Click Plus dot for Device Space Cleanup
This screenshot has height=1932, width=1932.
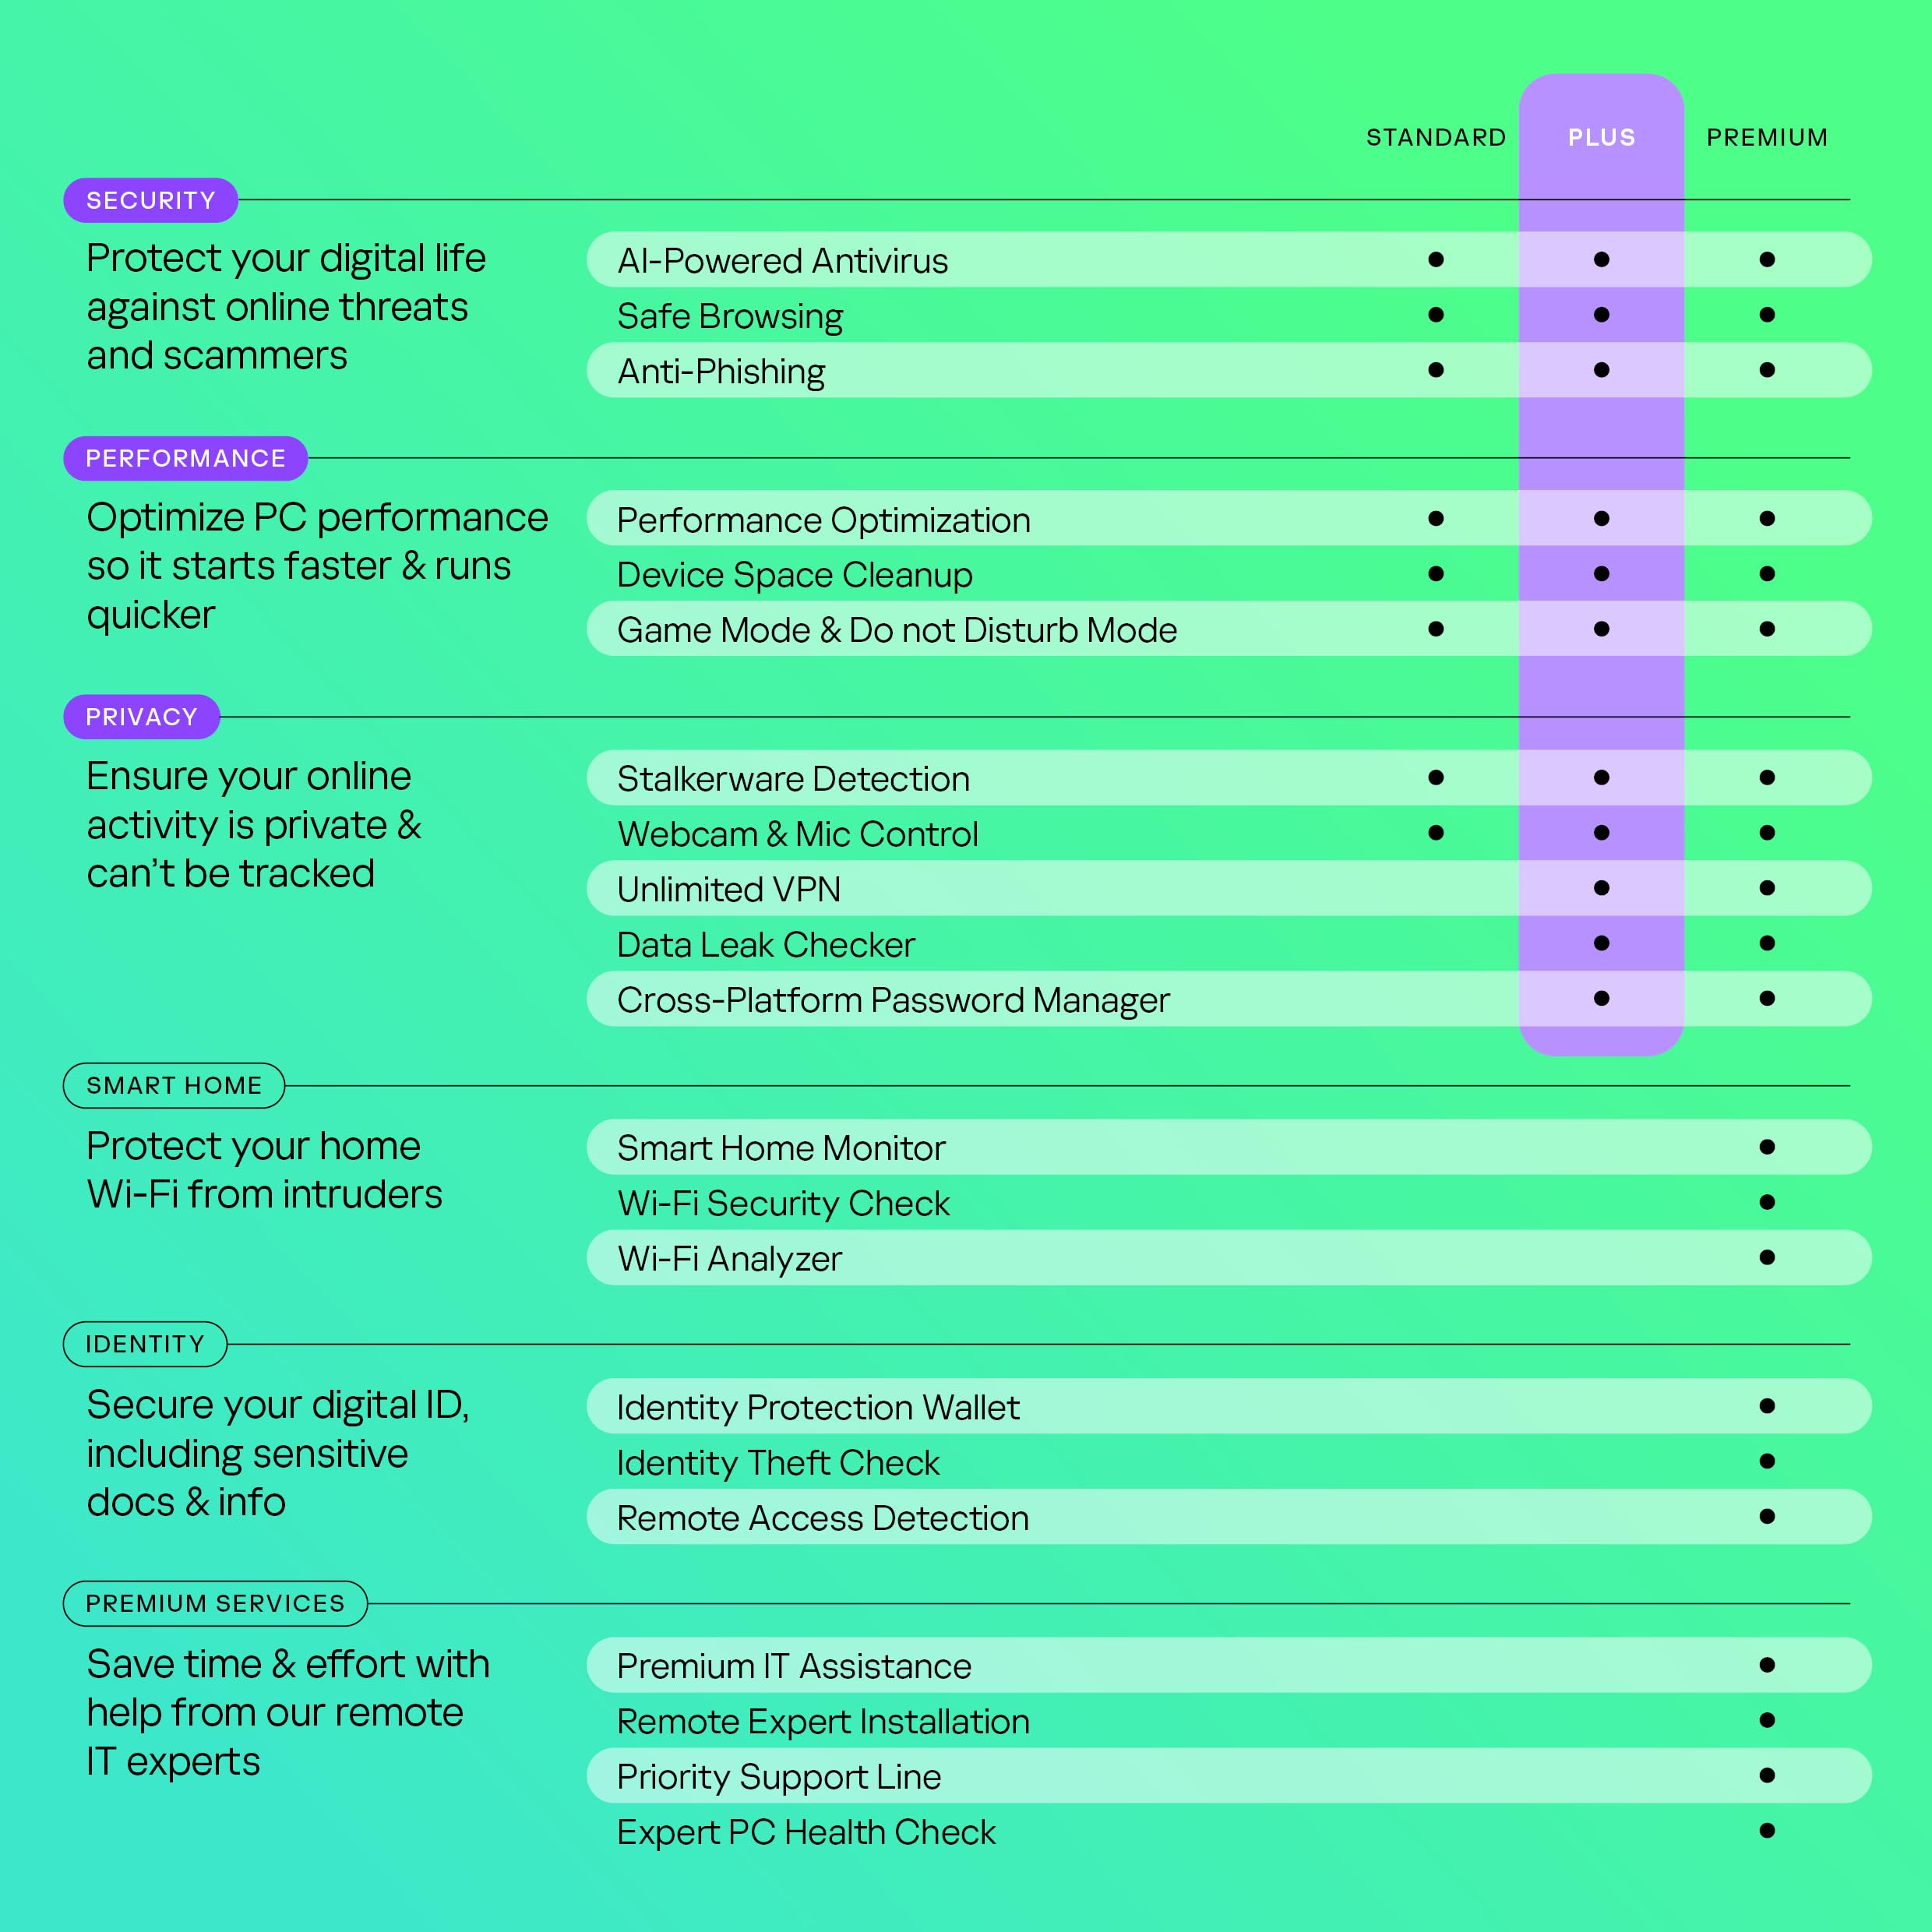(x=1601, y=574)
